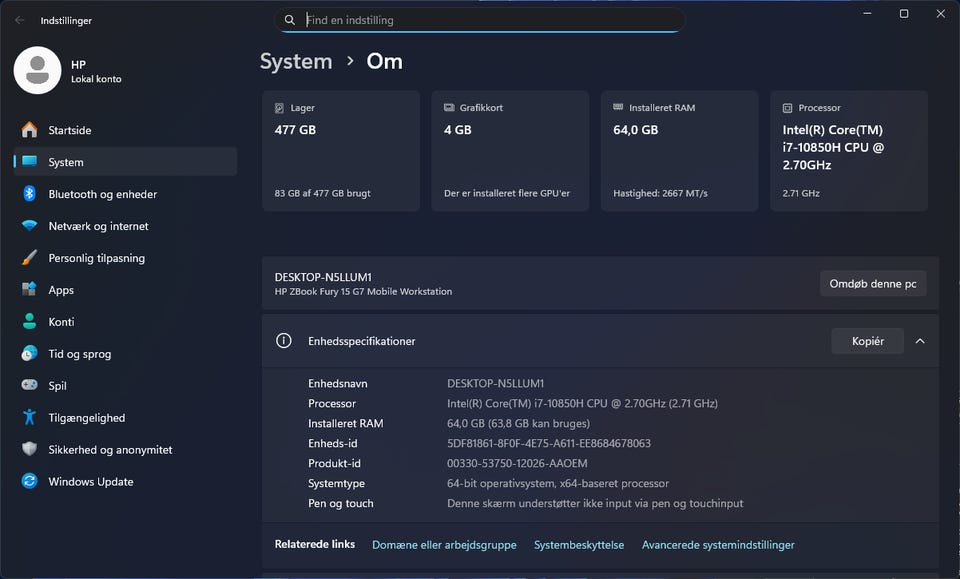Click 'Hastighed: 2667 MT/s' text
The height and width of the screenshot is (579, 960).
click(660, 193)
